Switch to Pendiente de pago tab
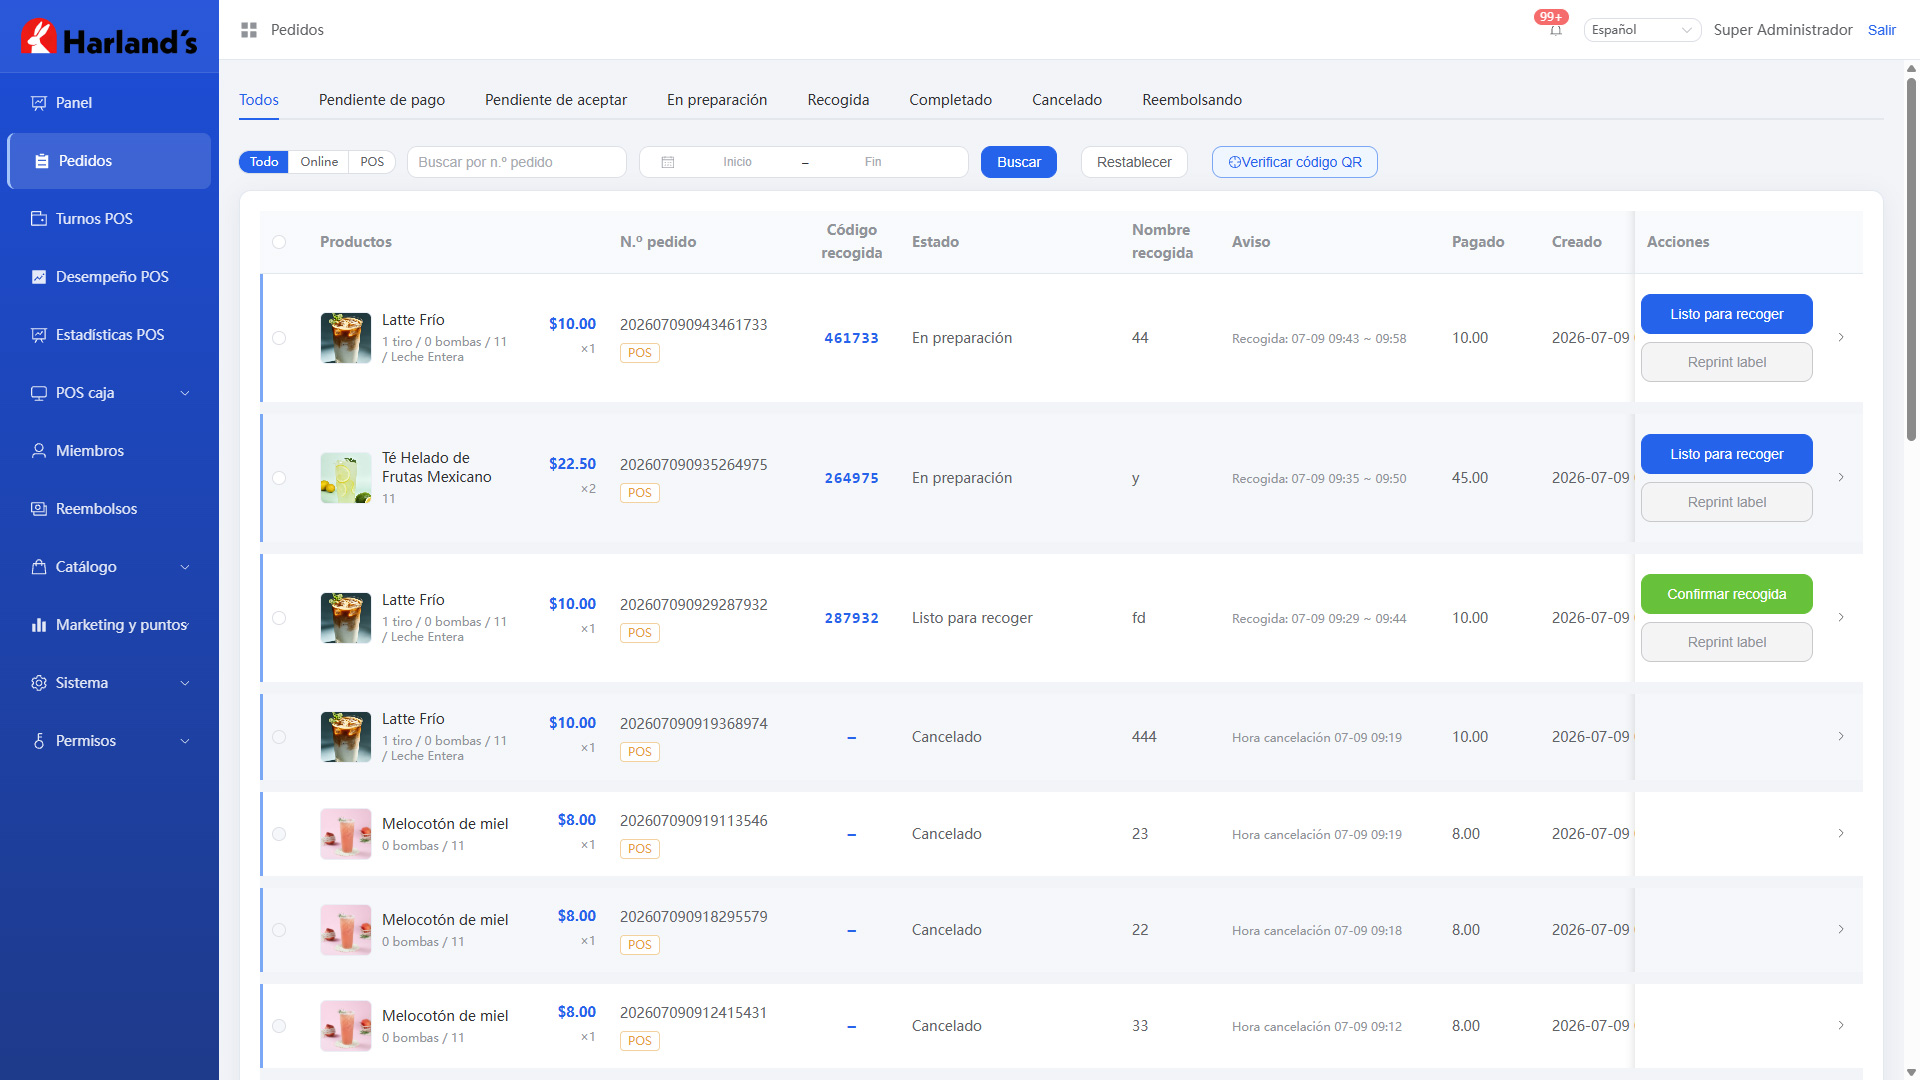The width and height of the screenshot is (1920, 1080). tap(382, 100)
